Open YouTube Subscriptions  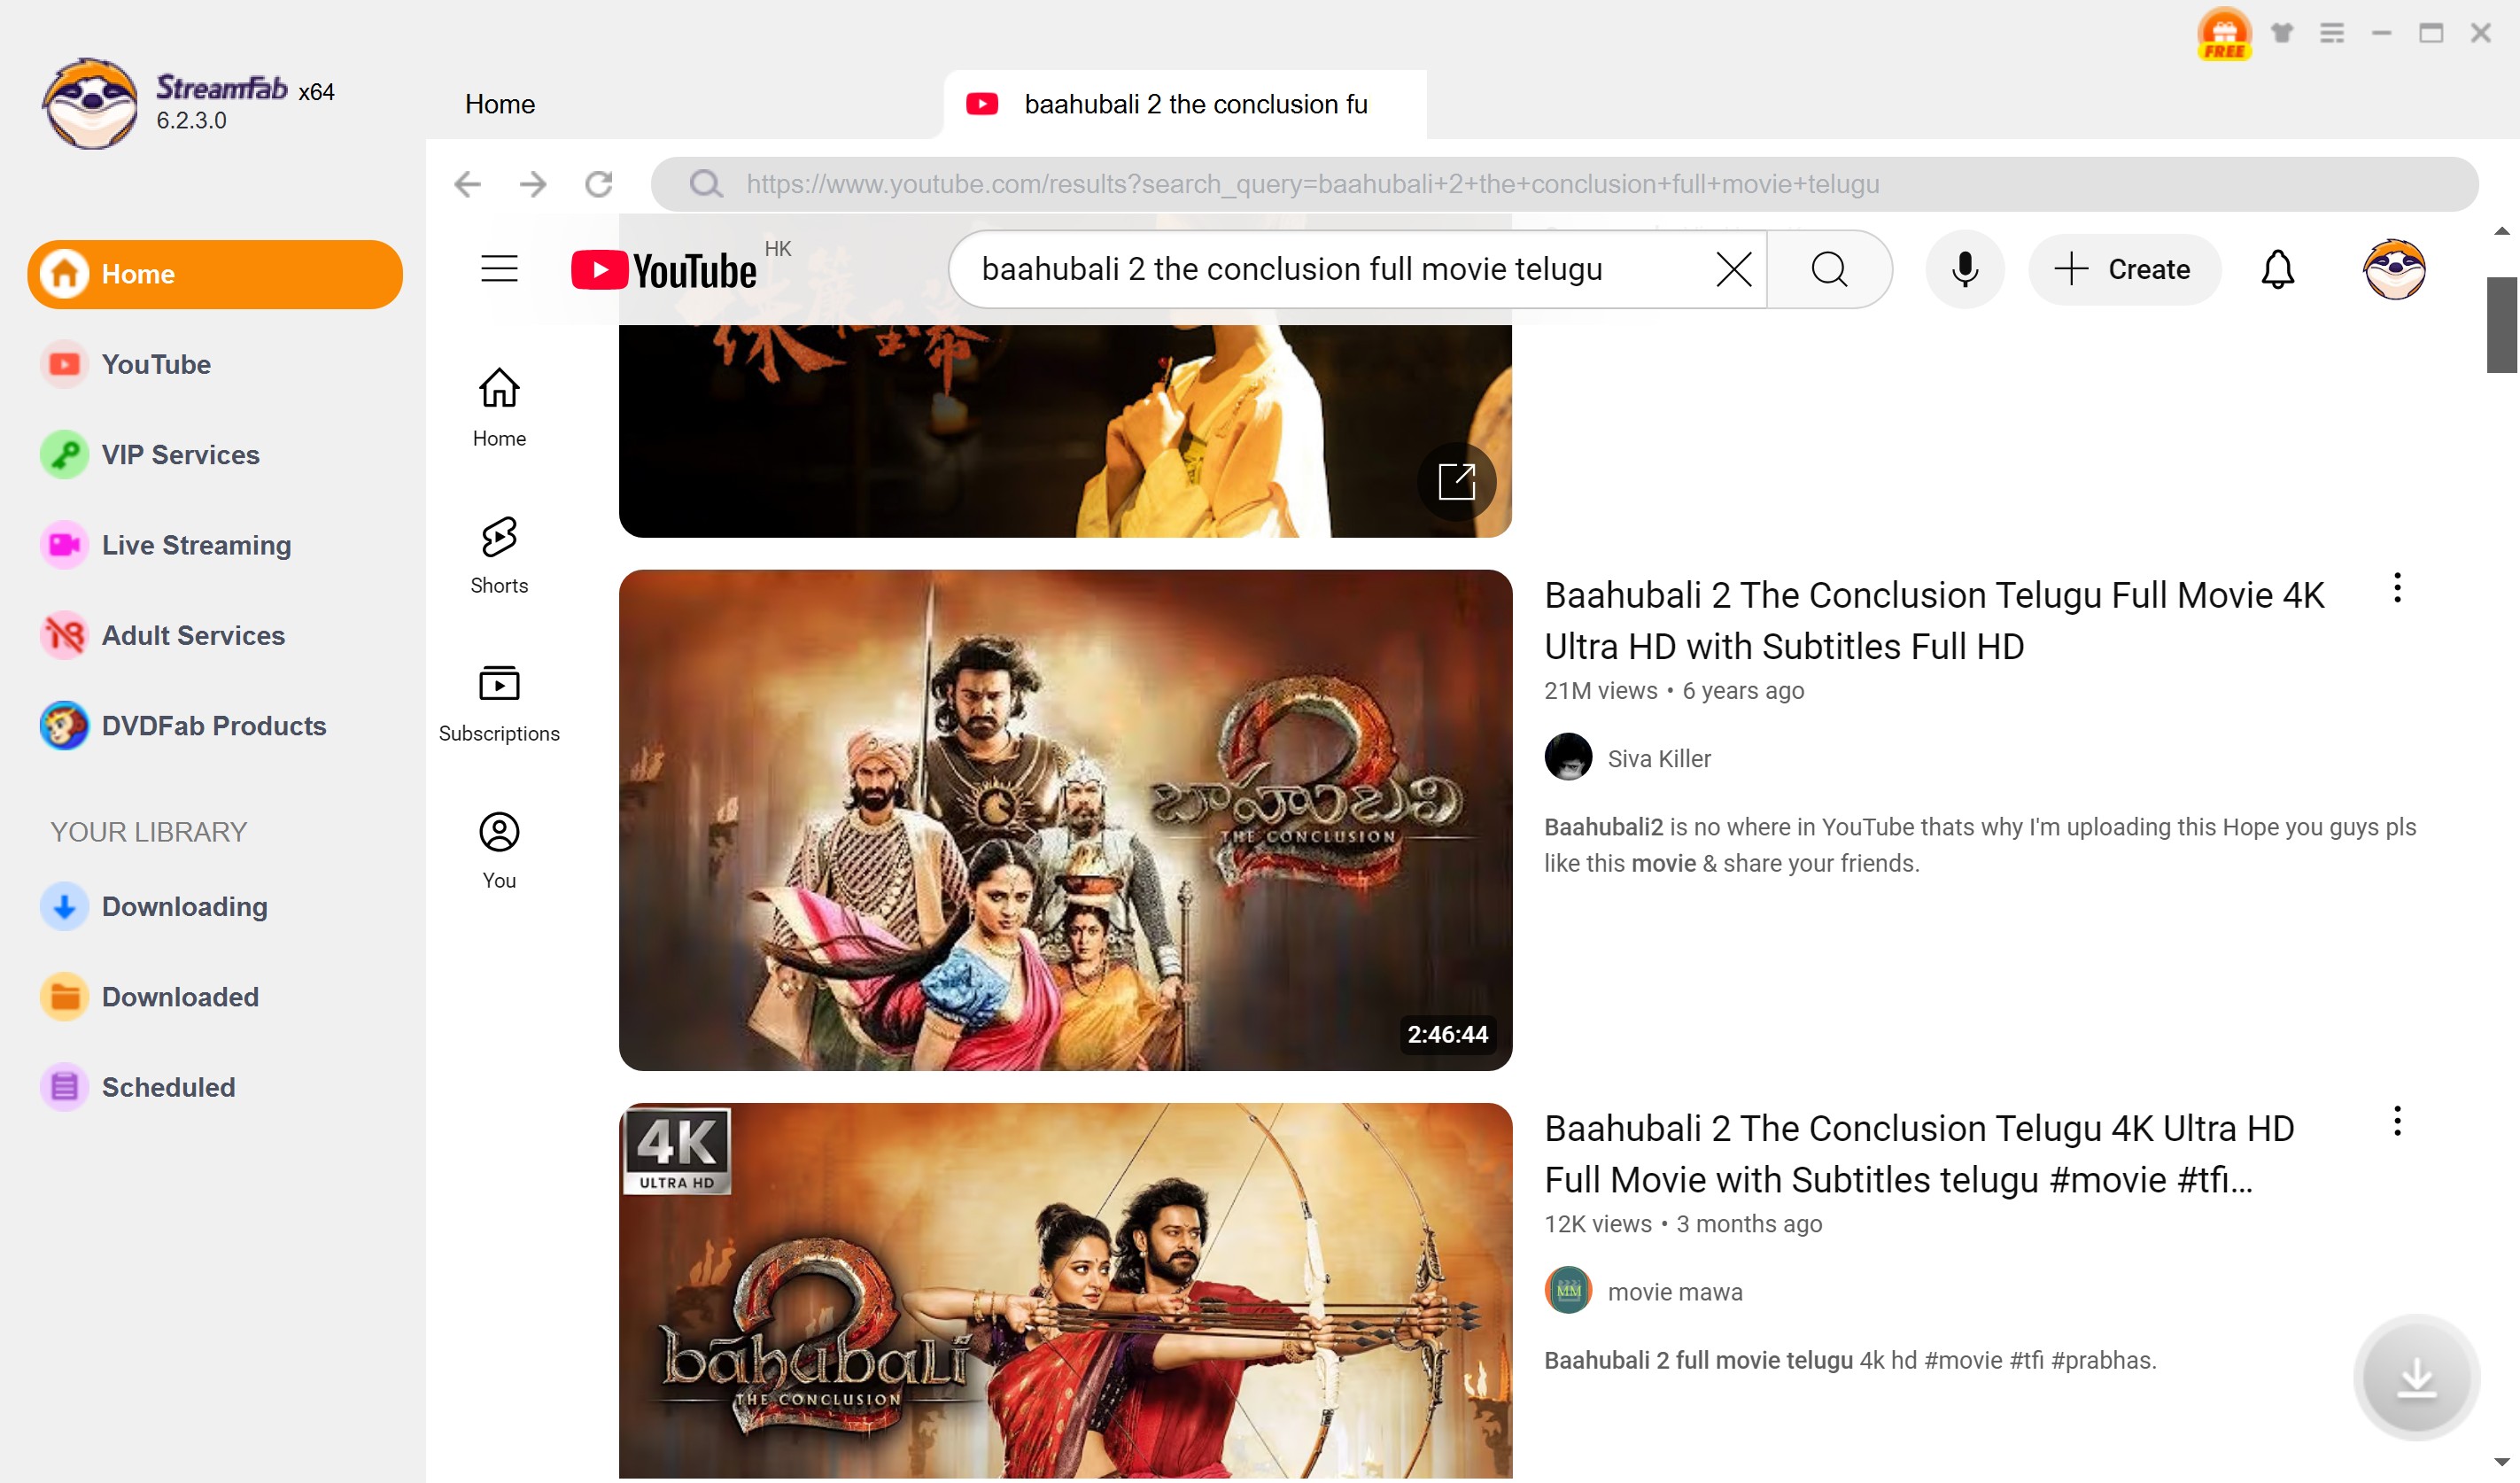[x=499, y=704]
